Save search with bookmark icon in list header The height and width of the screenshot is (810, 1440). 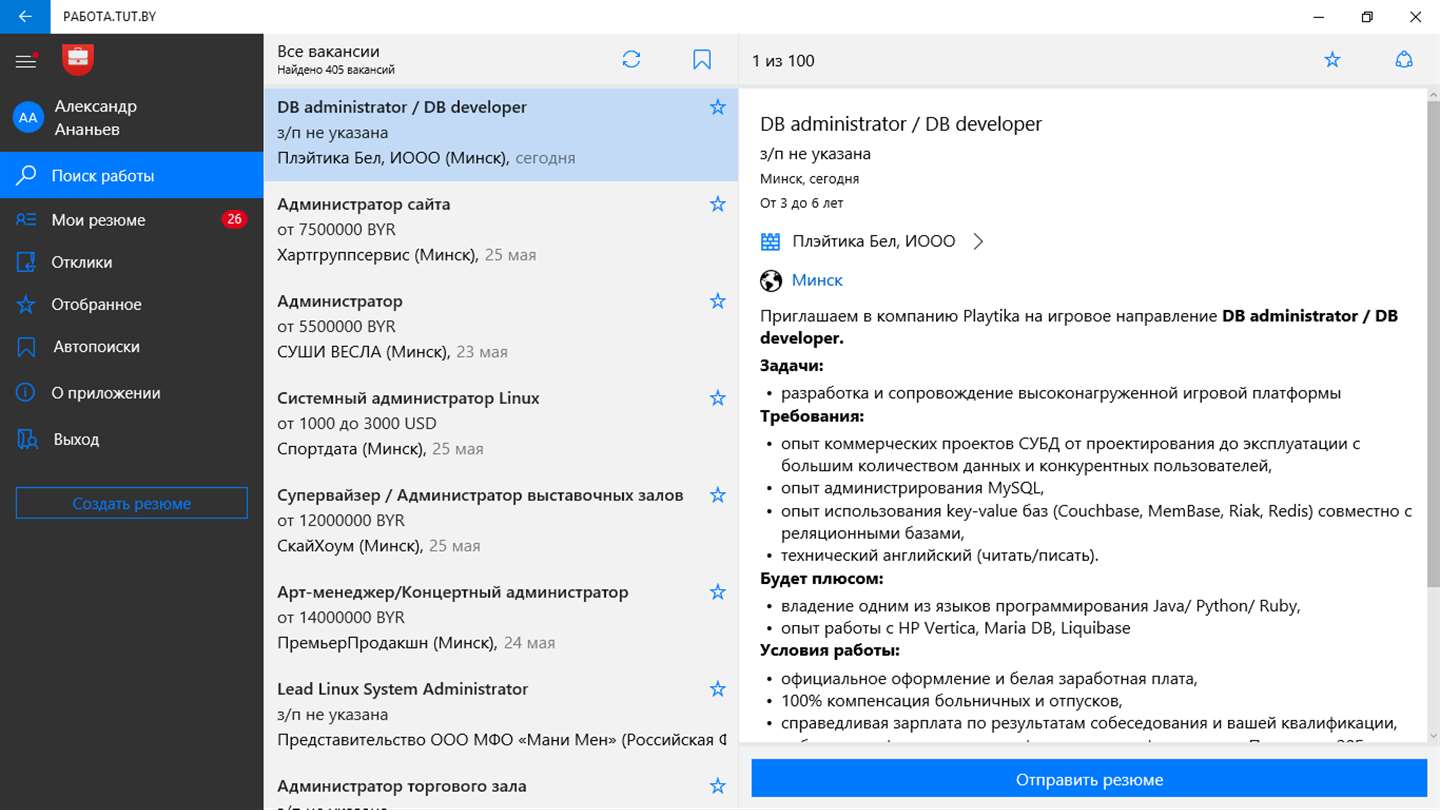coord(702,60)
